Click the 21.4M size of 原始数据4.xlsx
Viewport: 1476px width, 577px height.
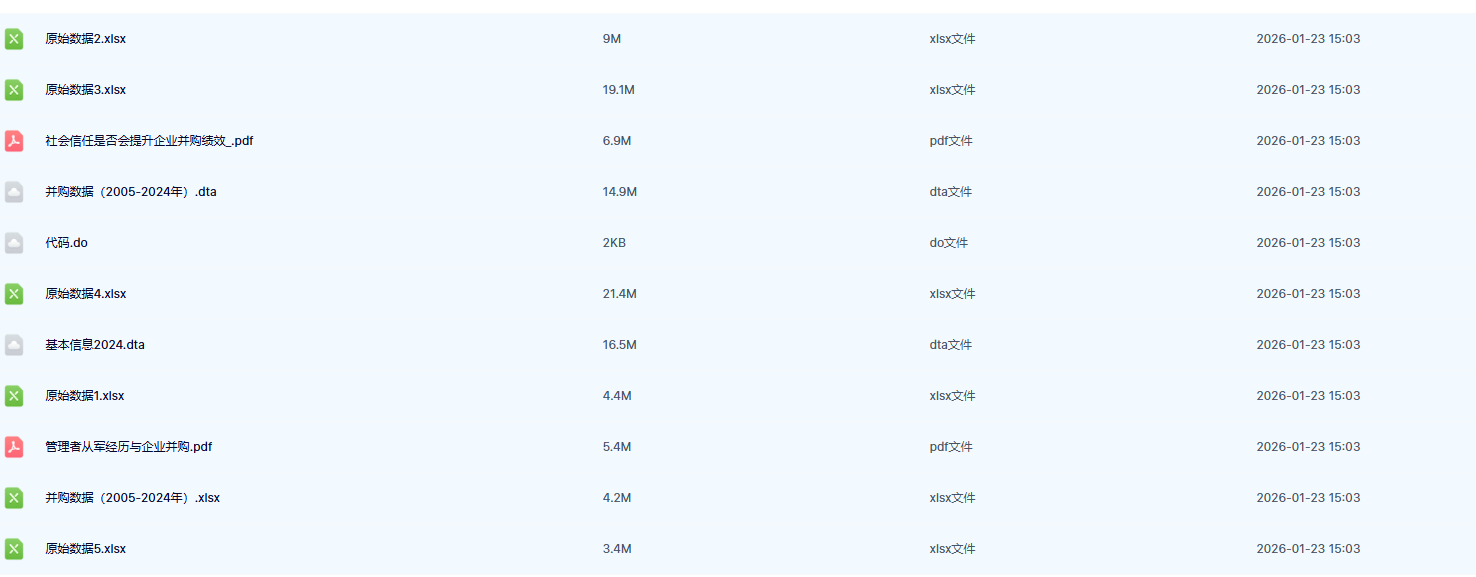pyautogui.click(x=619, y=294)
